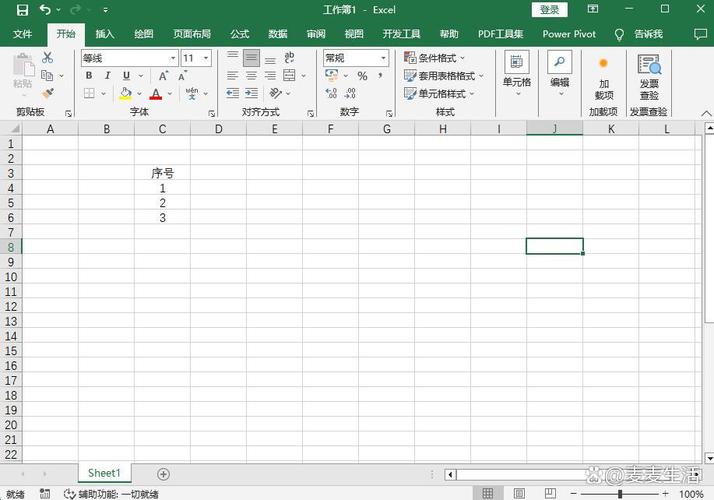Toggle Underline formatting
The width and height of the screenshot is (714, 500).
tap(127, 76)
